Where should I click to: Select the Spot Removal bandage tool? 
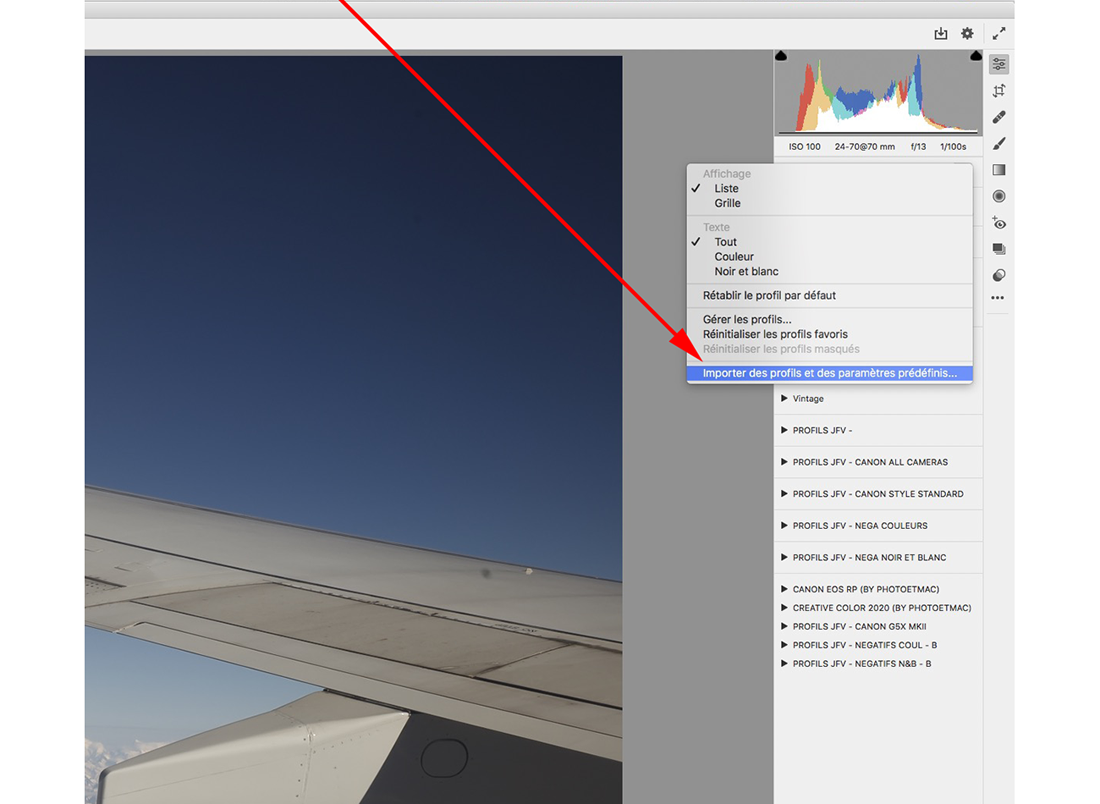coord(998,117)
